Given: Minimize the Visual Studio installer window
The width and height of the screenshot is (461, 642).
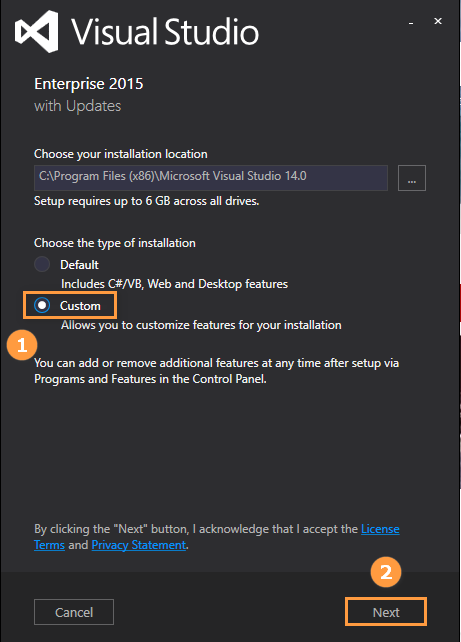Looking at the screenshot, I should [x=411, y=23].
